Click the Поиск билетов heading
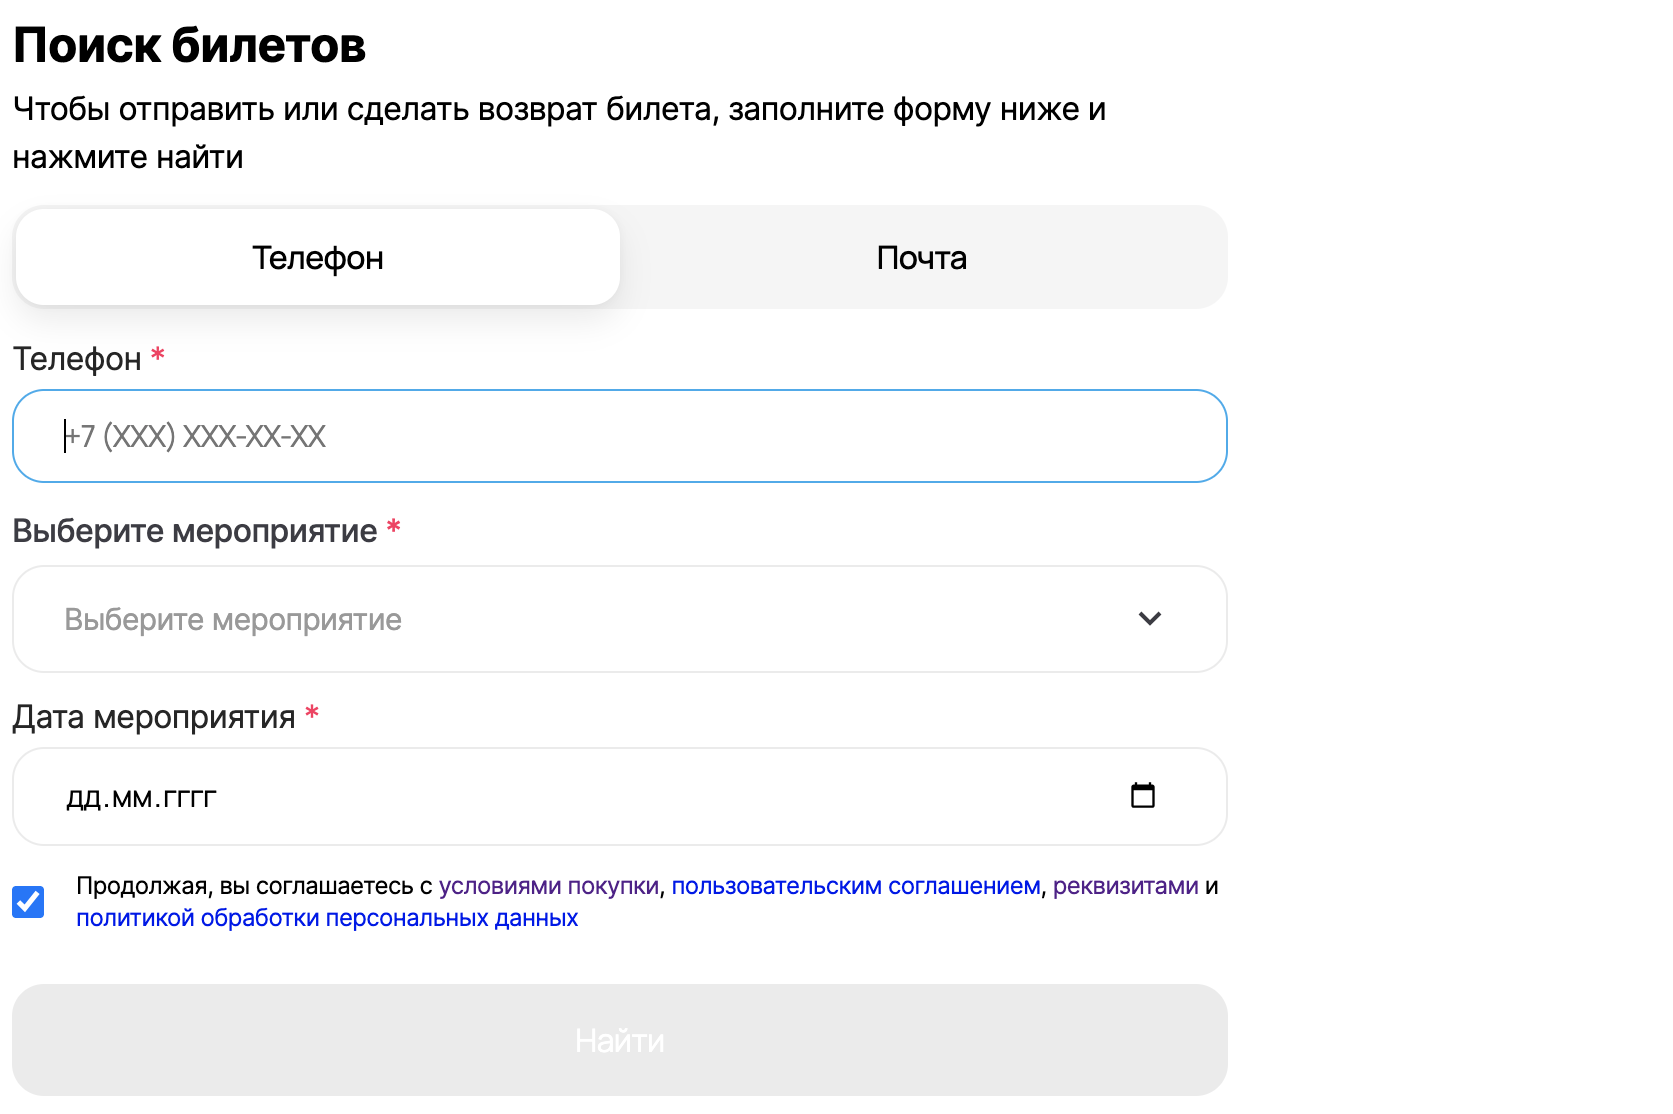 point(190,46)
